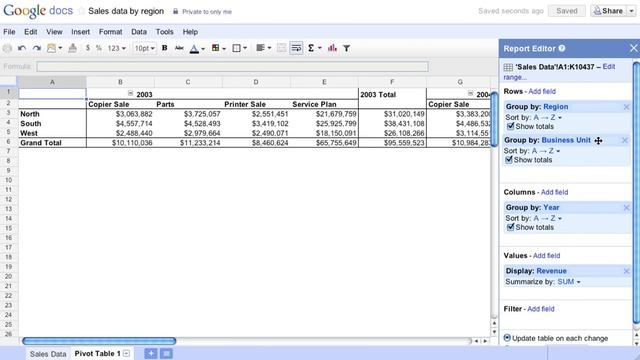Image resolution: width=640 pixels, height=360 pixels.
Task: Select Update table on each change
Action: 507,338
